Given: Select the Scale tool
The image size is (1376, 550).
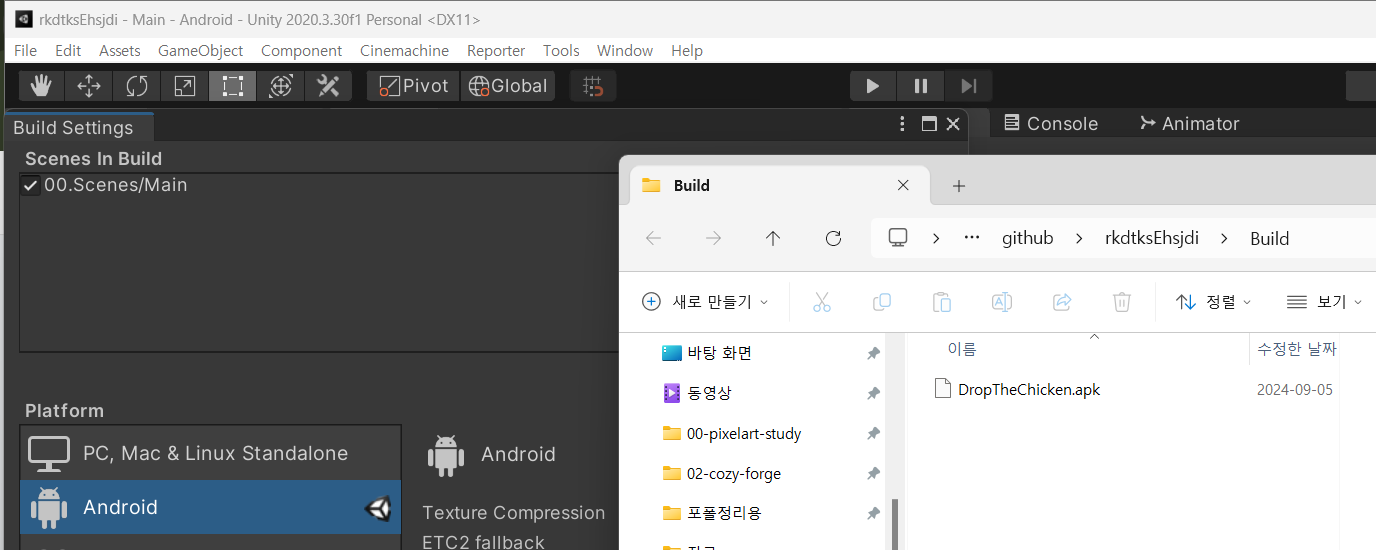Looking at the screenshot, I should pyautogui.click(x=185, y=86).
